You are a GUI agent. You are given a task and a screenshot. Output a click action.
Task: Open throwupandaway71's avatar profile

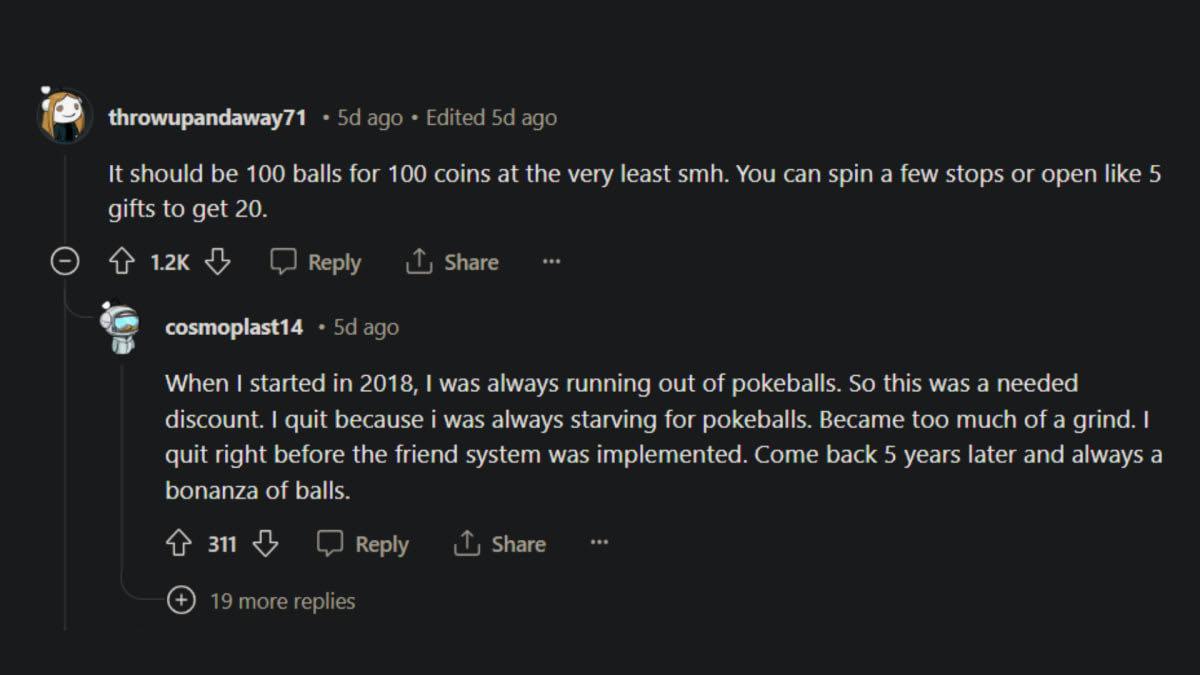65,116
